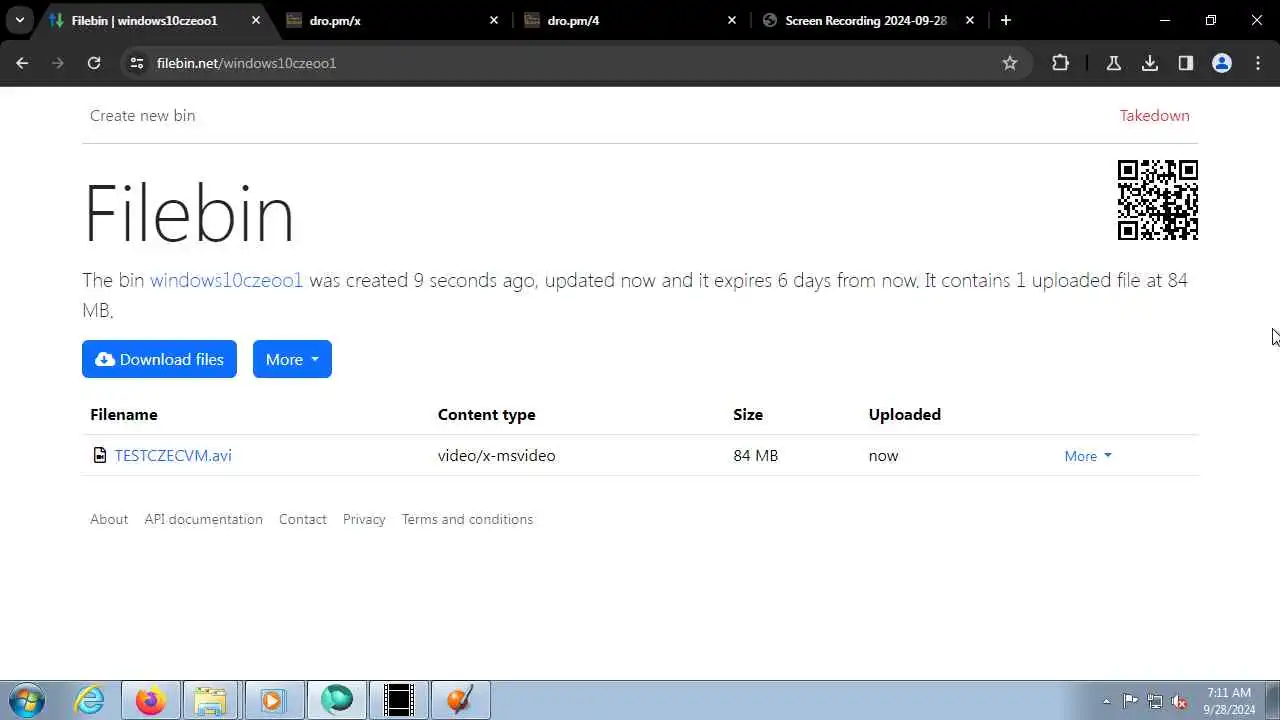The height and width of the screenshot is (720, 1280).
Task: Show hidden system tray icons arrow
Action: click(1106, 701)
